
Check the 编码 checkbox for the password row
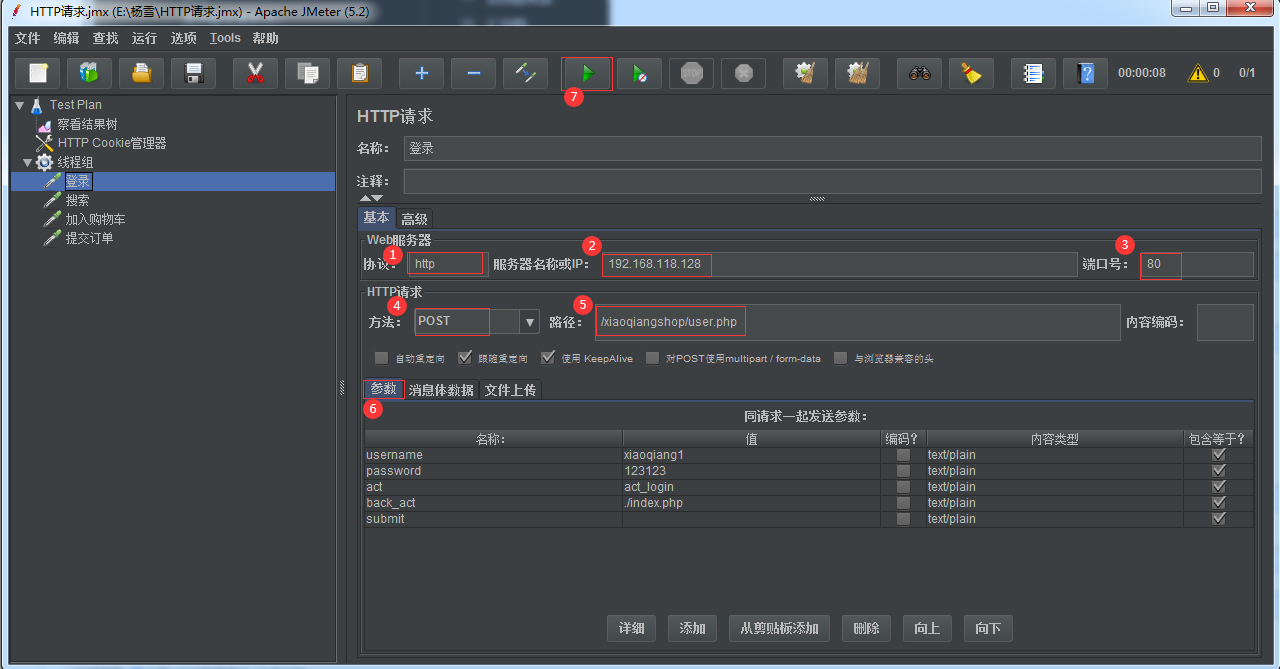coord(904,471)
